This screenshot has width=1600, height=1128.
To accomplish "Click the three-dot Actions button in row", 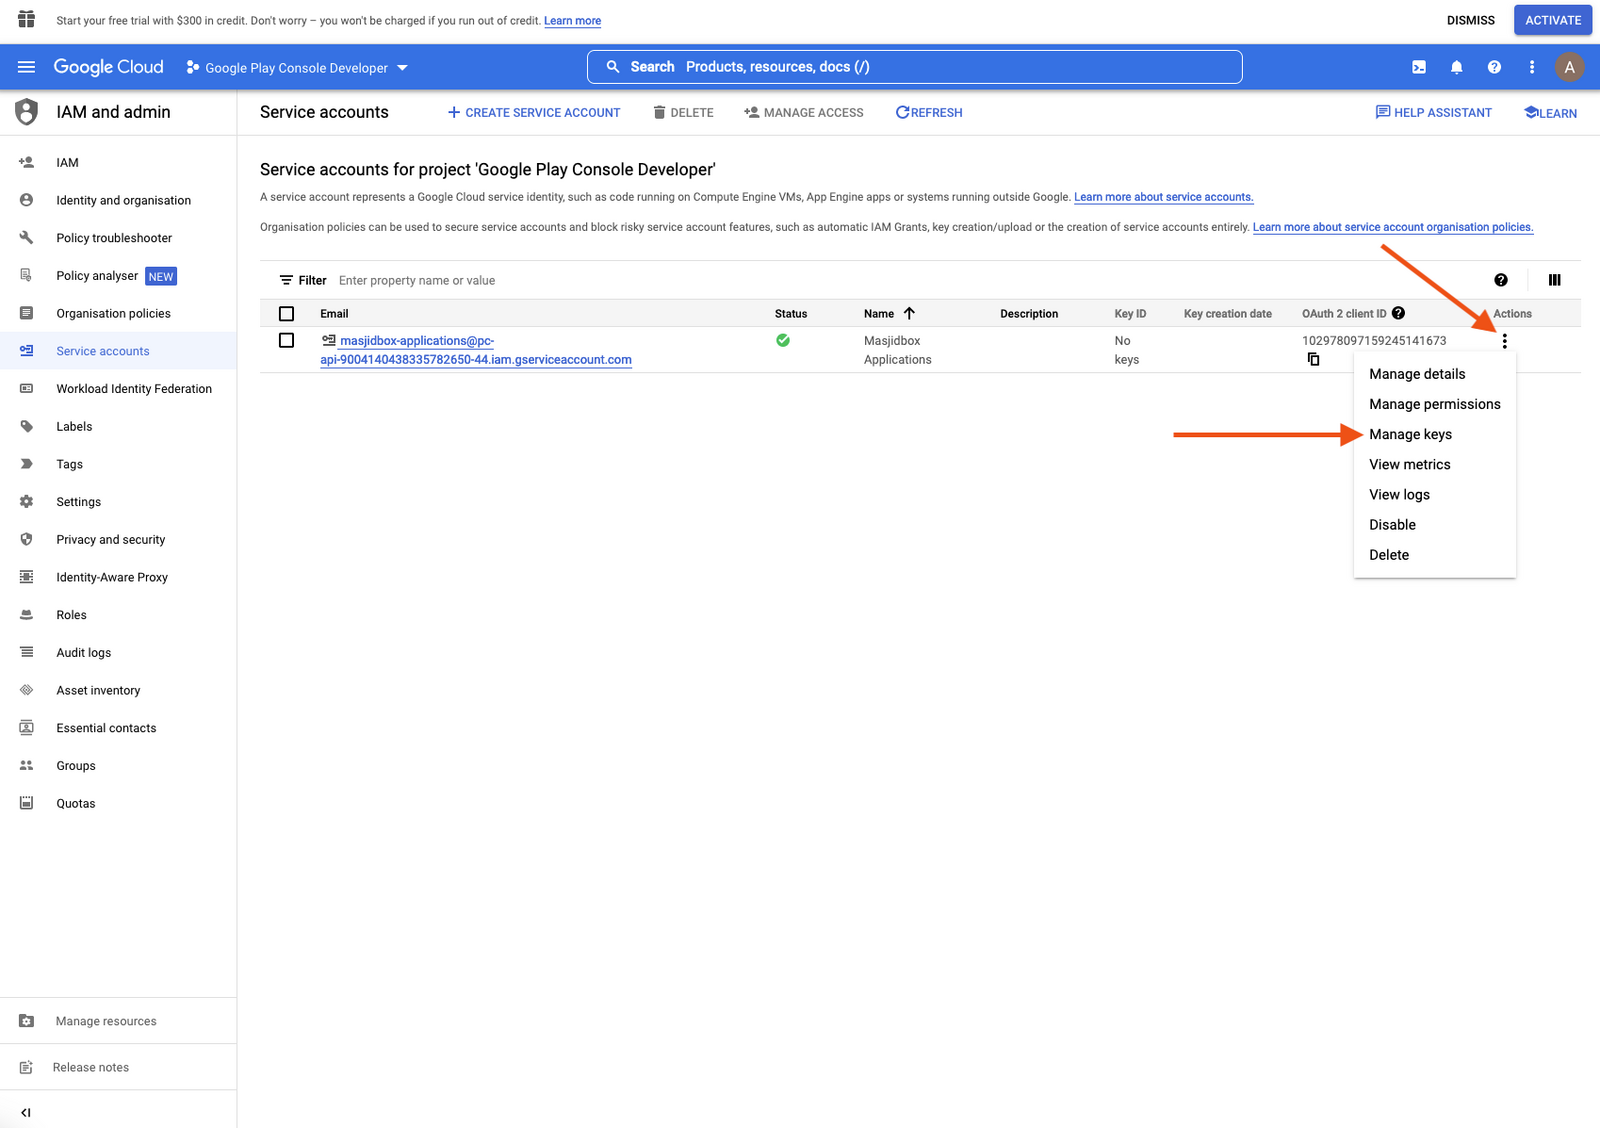I will 1504,341.
